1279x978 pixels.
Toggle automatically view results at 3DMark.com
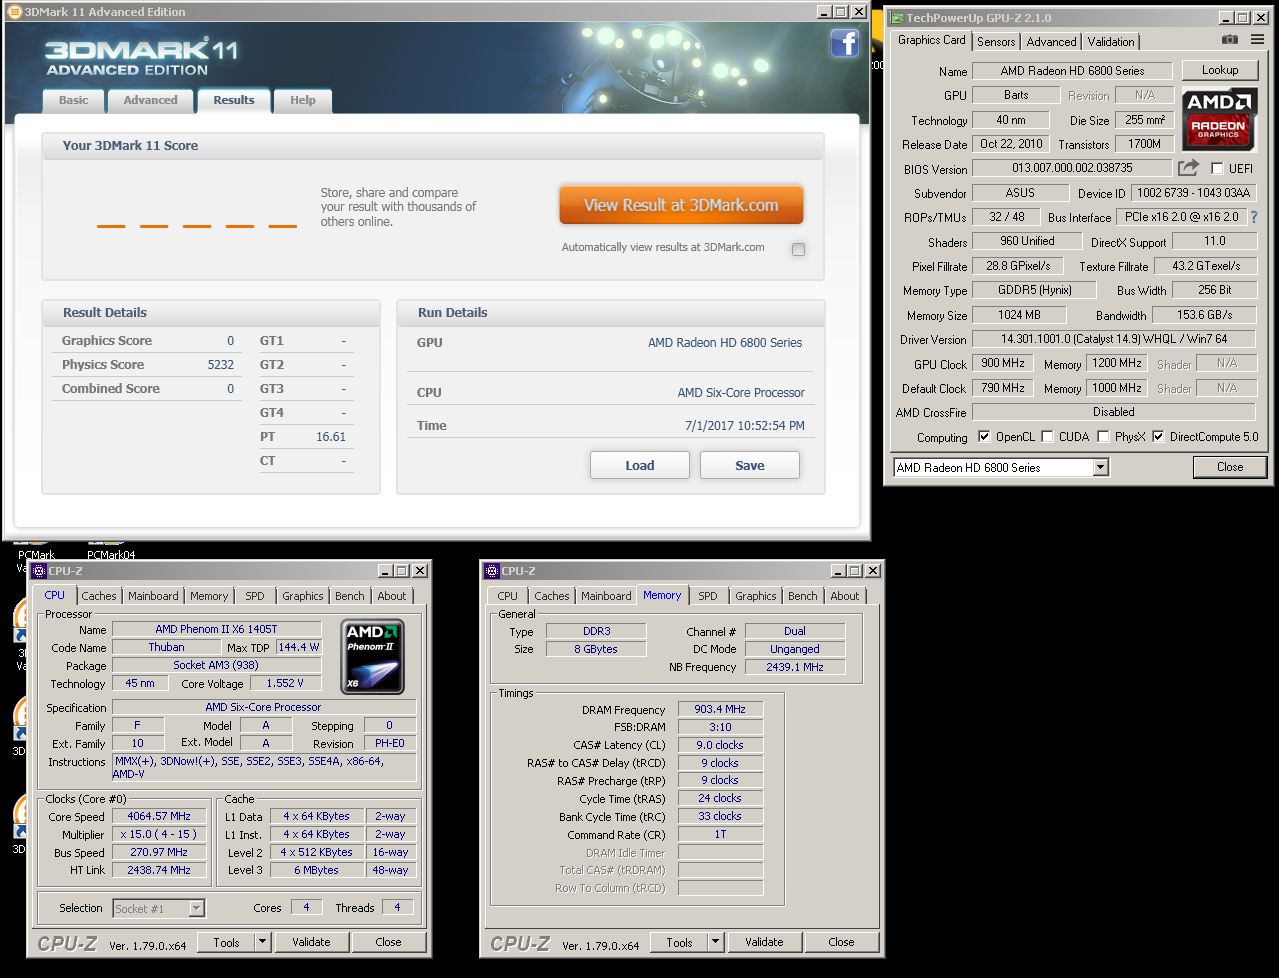tap(798, 249)
